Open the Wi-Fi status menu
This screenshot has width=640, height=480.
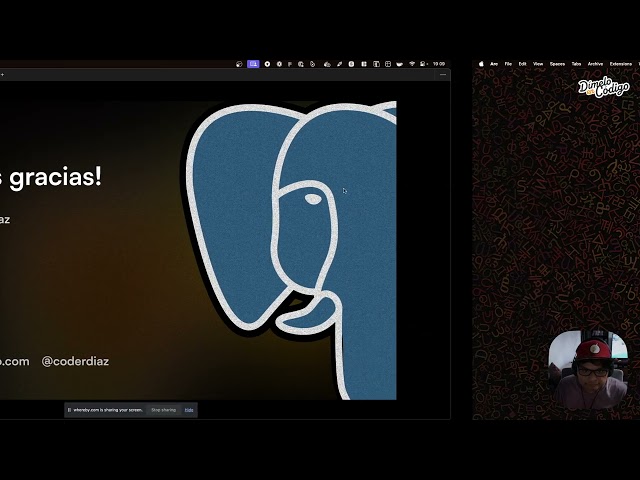pos(412,64)
